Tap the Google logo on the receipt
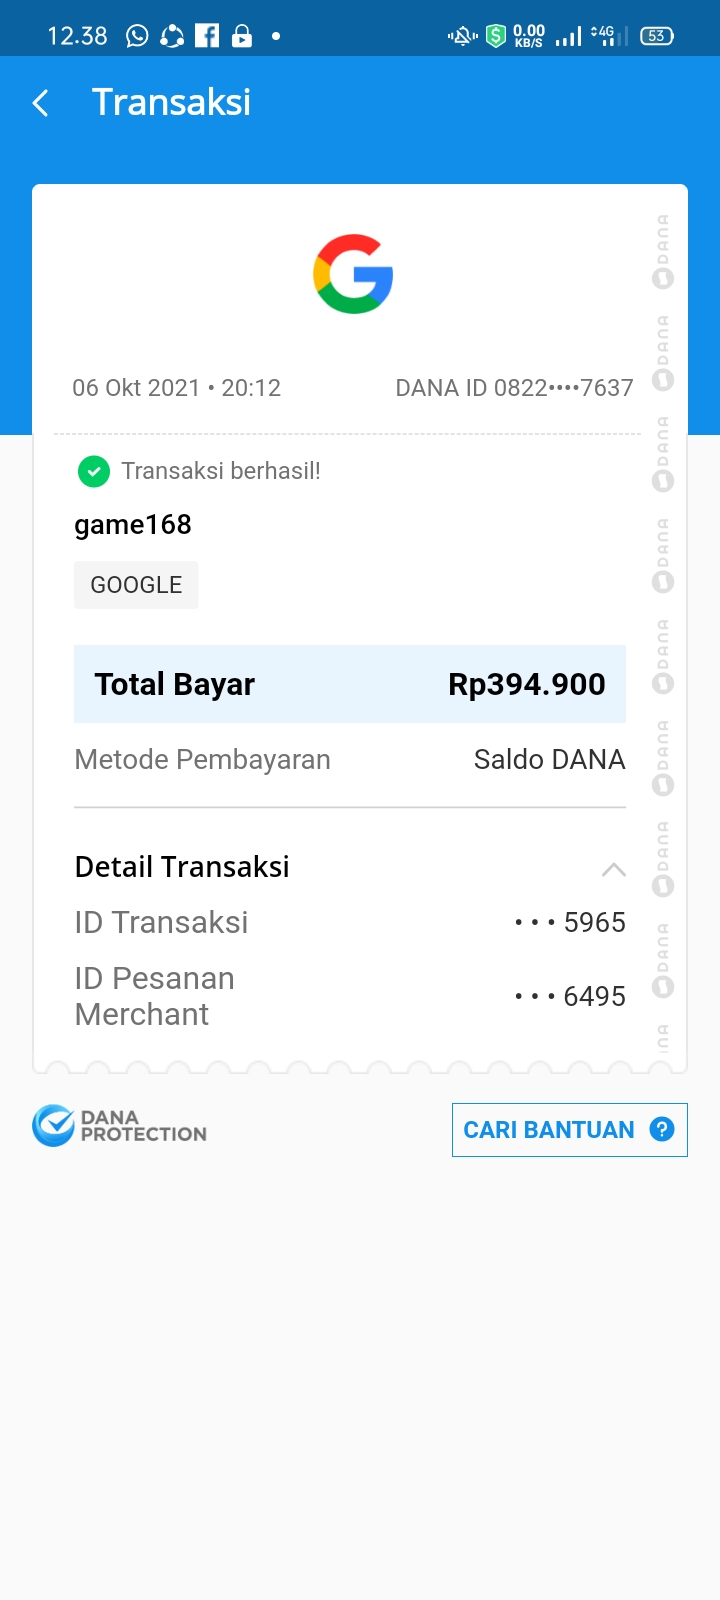The width and height of the screenshot is (720, 1600). [353, 274]
